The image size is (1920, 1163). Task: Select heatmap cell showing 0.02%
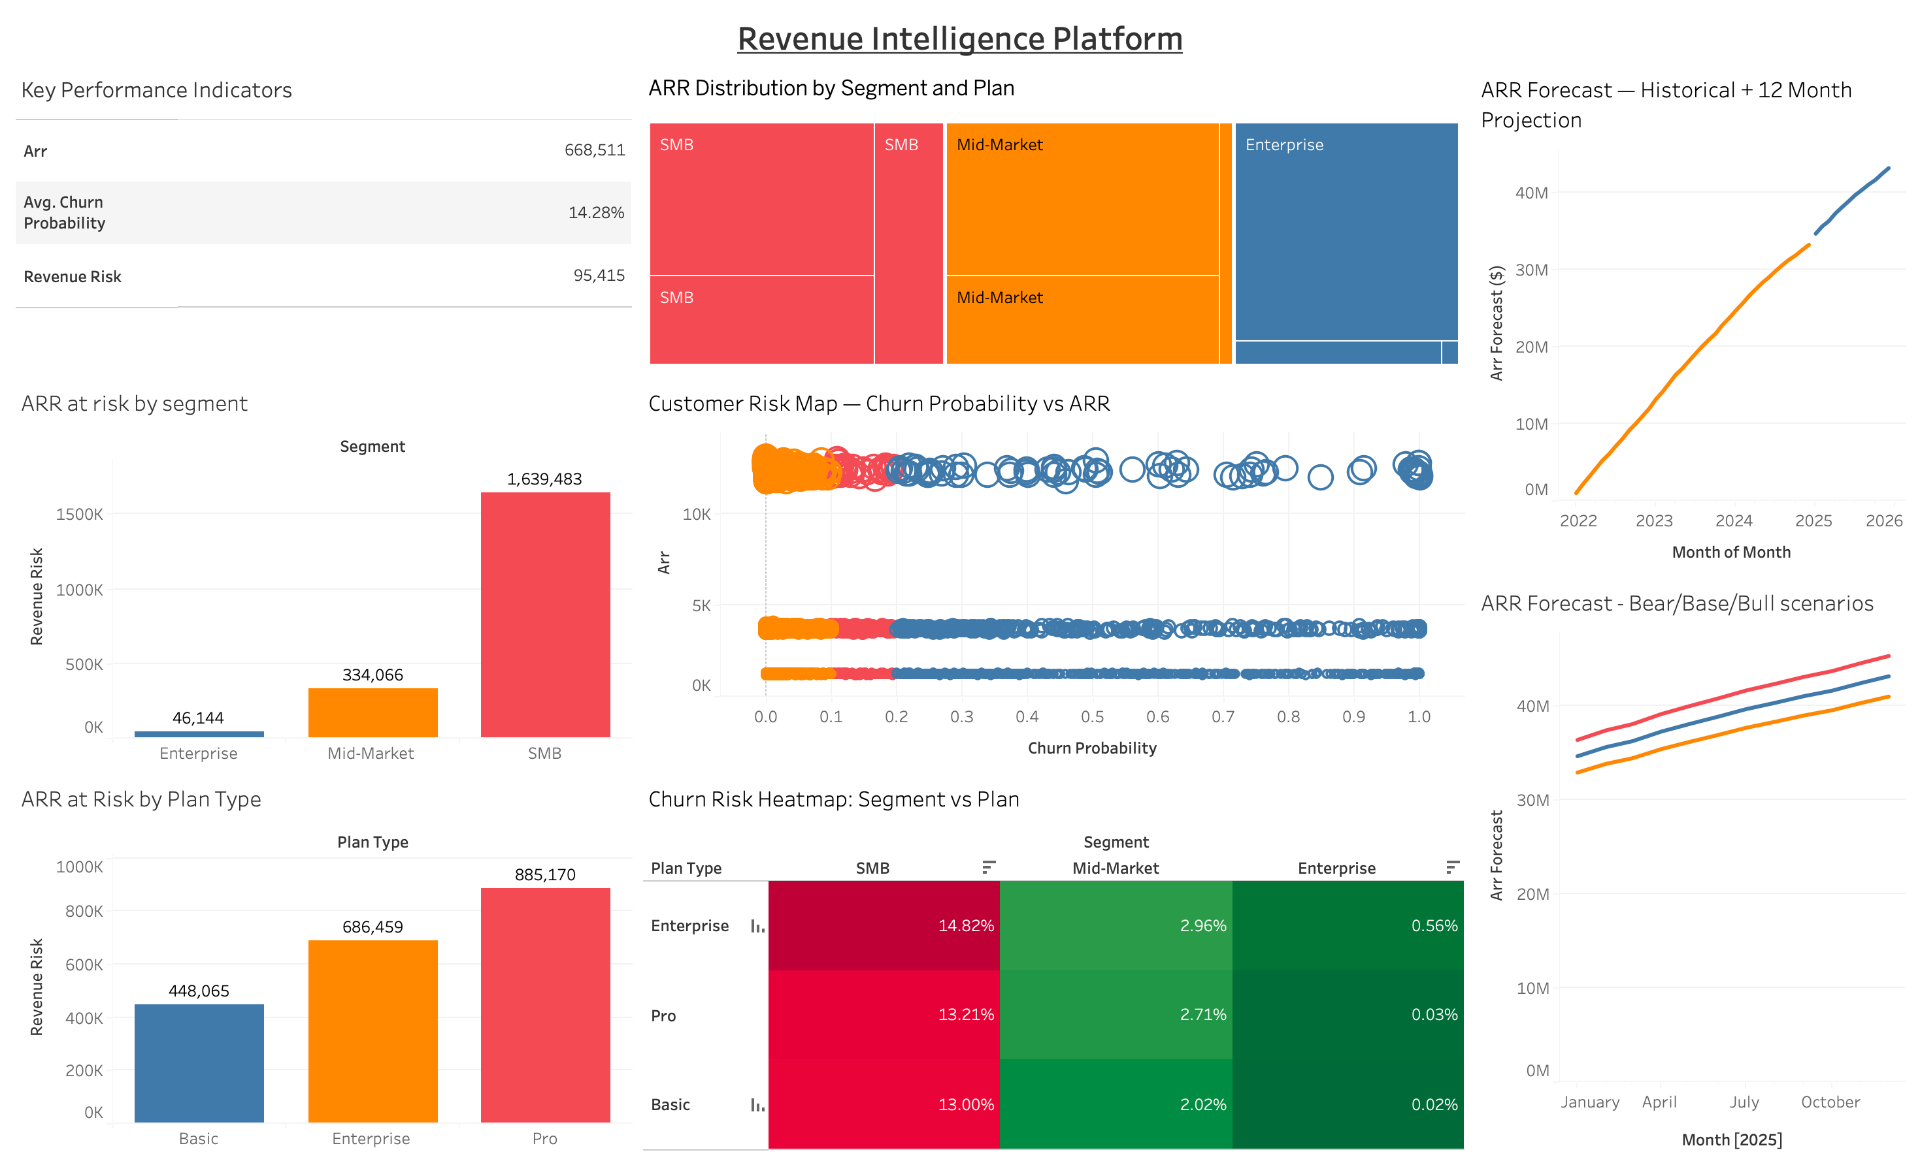(x=1348, y=1104)
